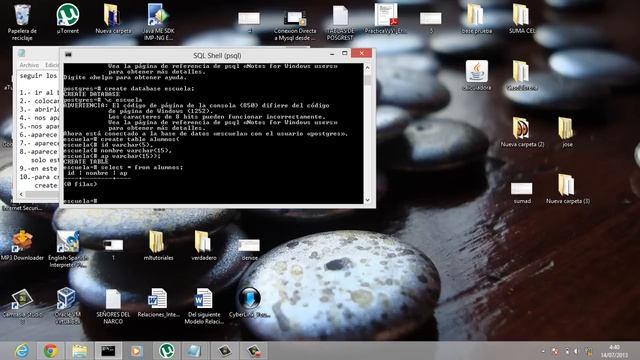
Task: Open the Conexion Directa a Mysql file
Action: pyautogui.click(x=295, y=25)
